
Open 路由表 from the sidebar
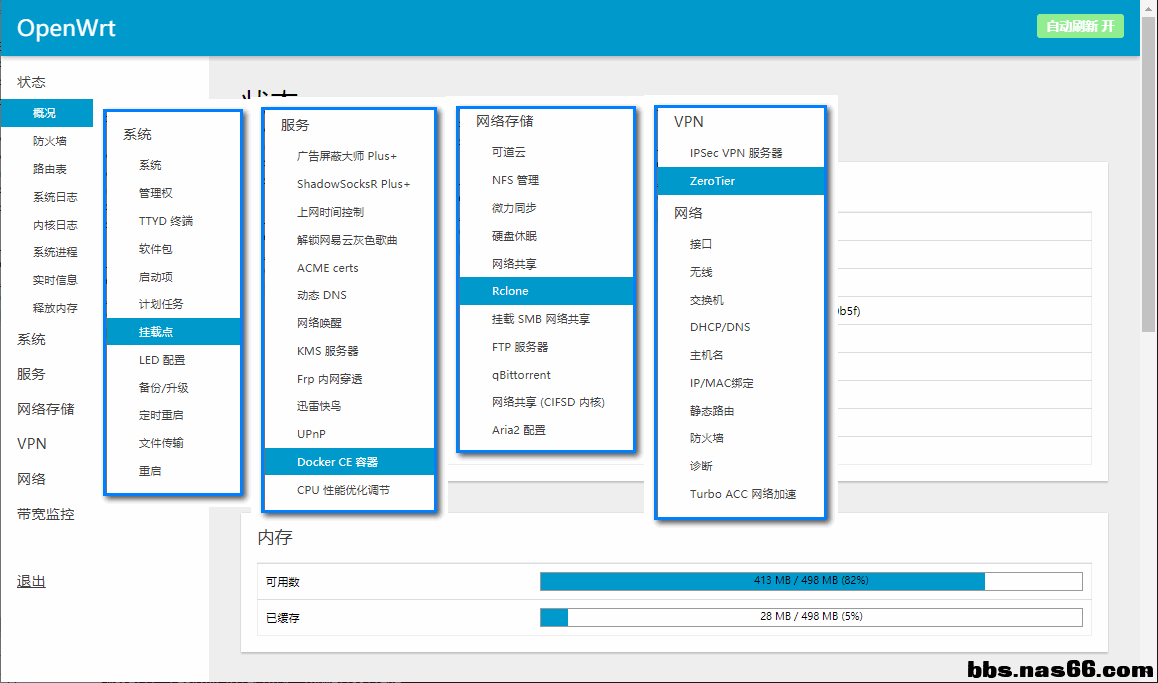[x=49, y=169]
